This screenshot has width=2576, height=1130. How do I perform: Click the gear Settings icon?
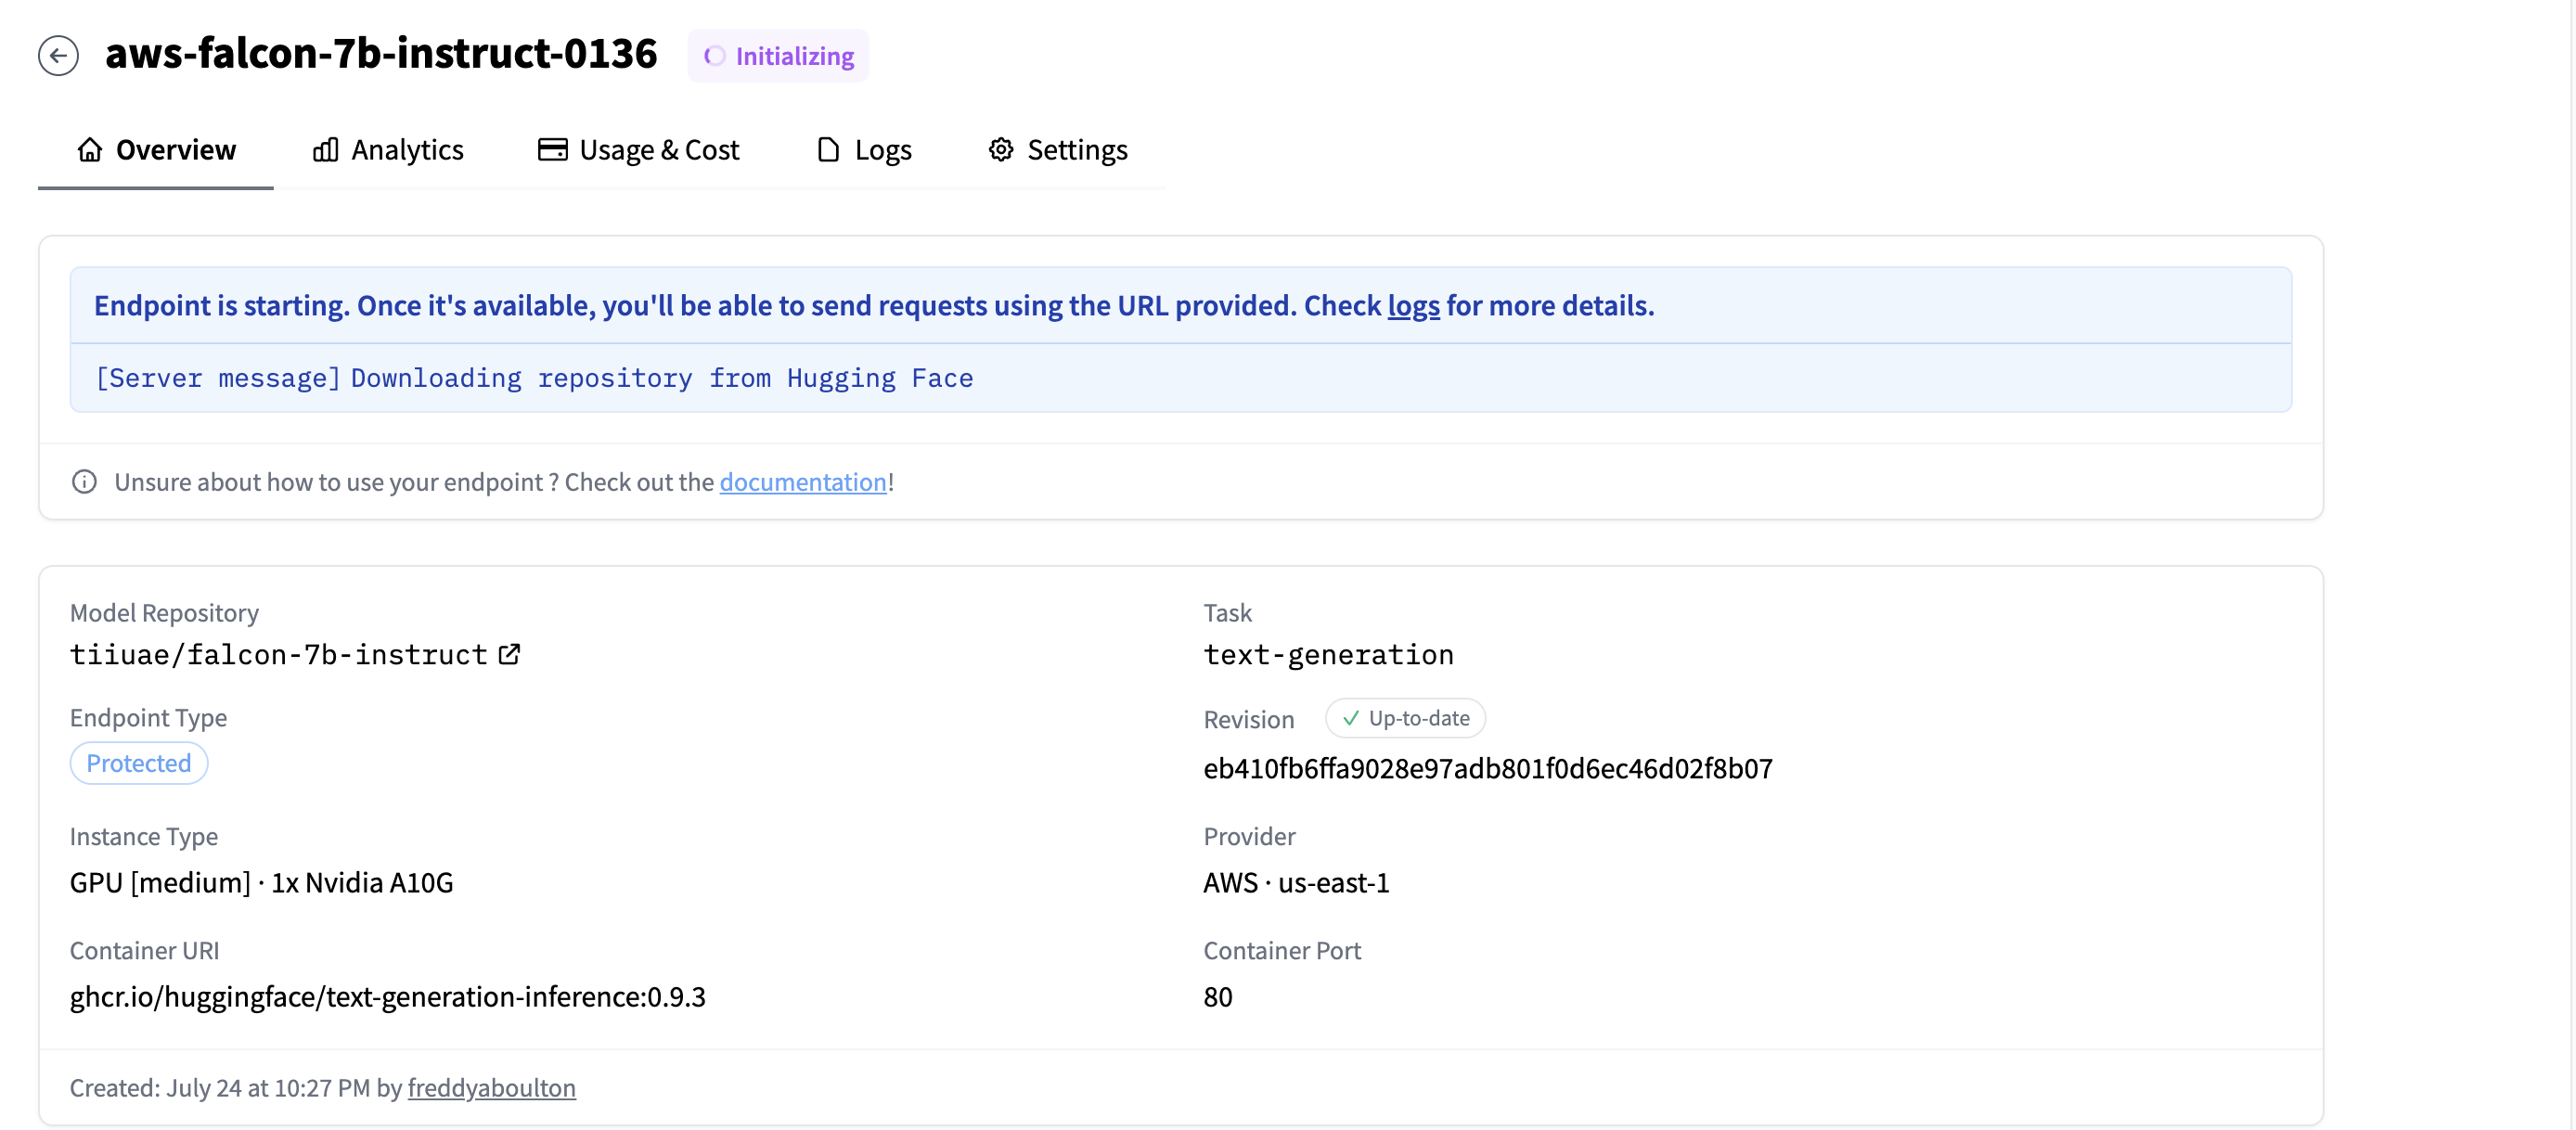pos(1001,150)
